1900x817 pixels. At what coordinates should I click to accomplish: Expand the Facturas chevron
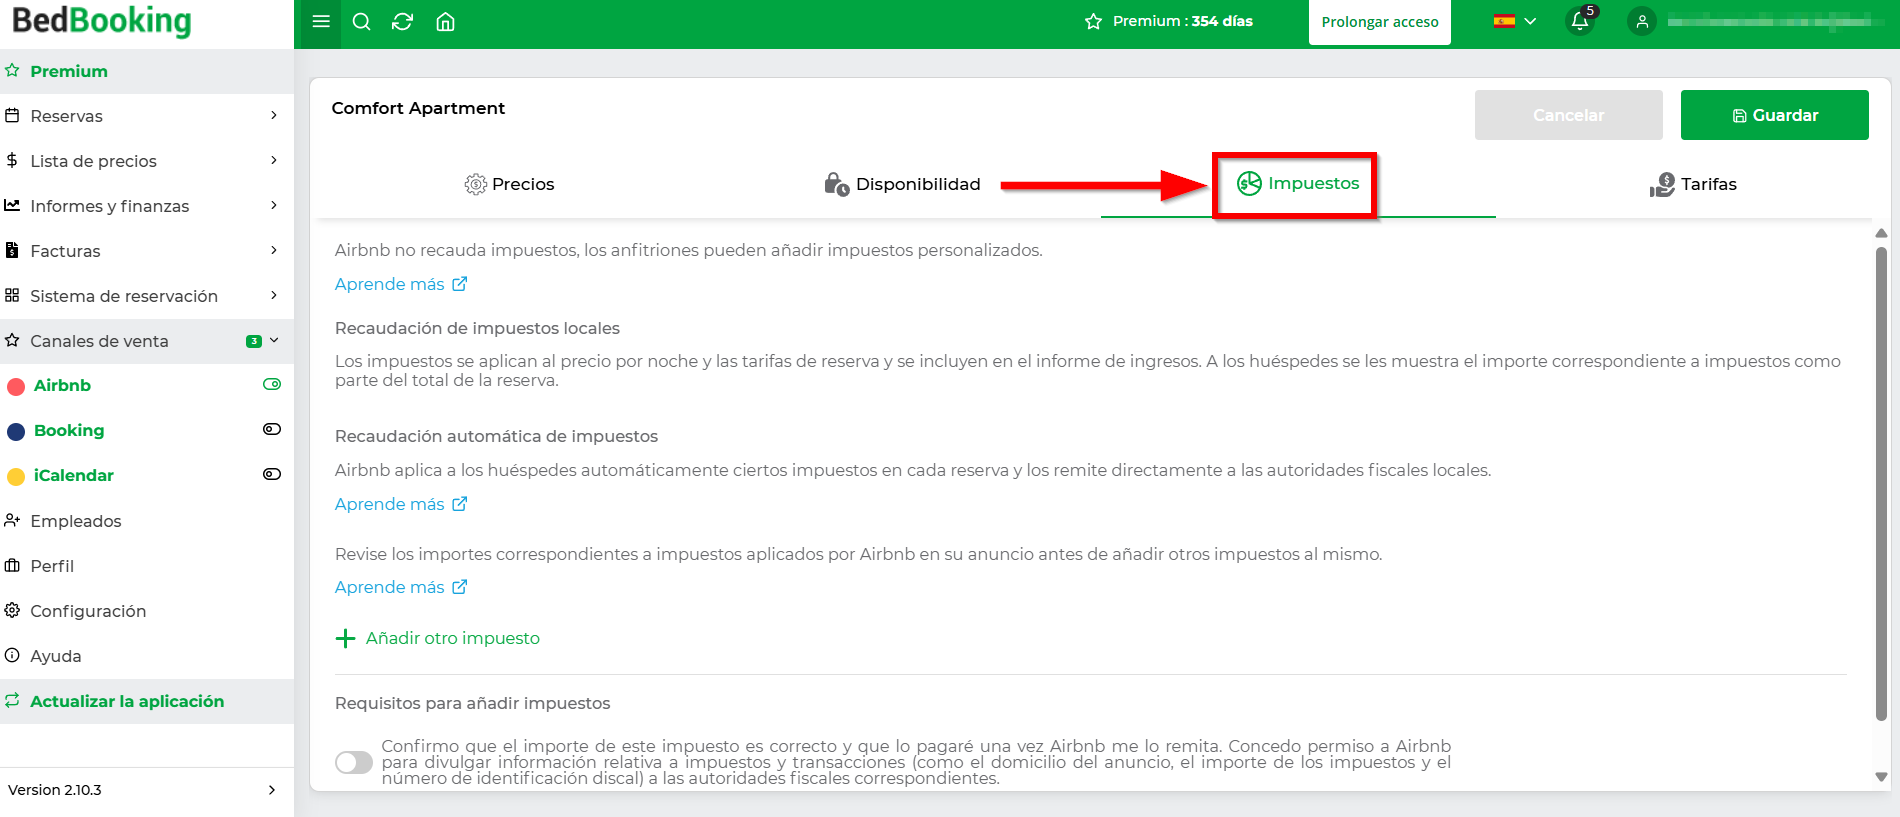[274, 250]
